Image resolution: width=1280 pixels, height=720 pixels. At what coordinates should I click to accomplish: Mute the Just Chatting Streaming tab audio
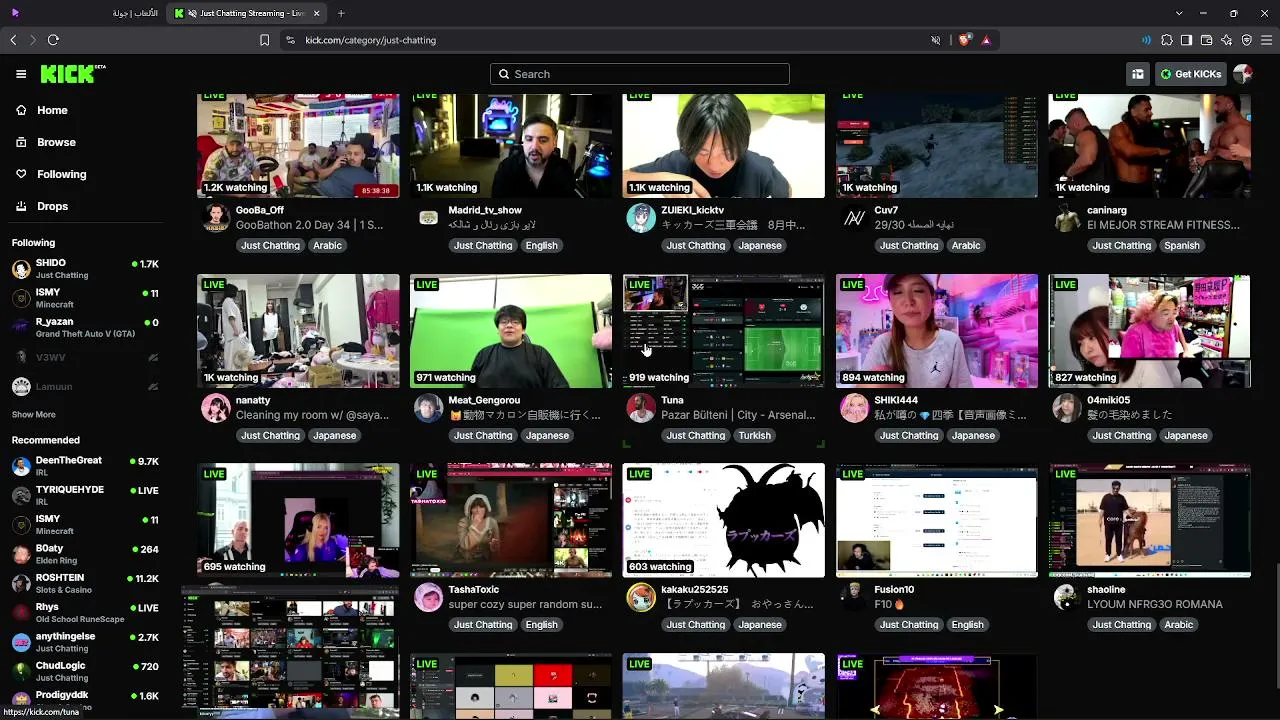pos(192,13)
